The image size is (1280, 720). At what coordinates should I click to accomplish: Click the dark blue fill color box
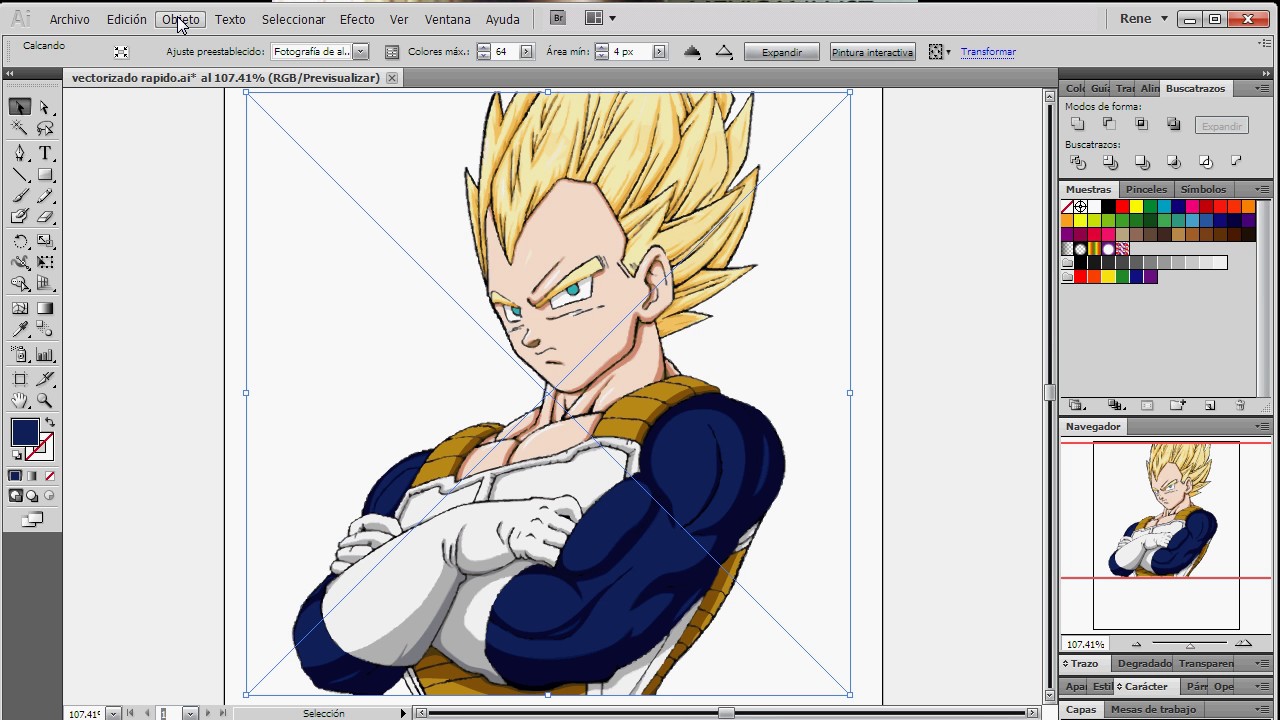[x=25, y=432]
